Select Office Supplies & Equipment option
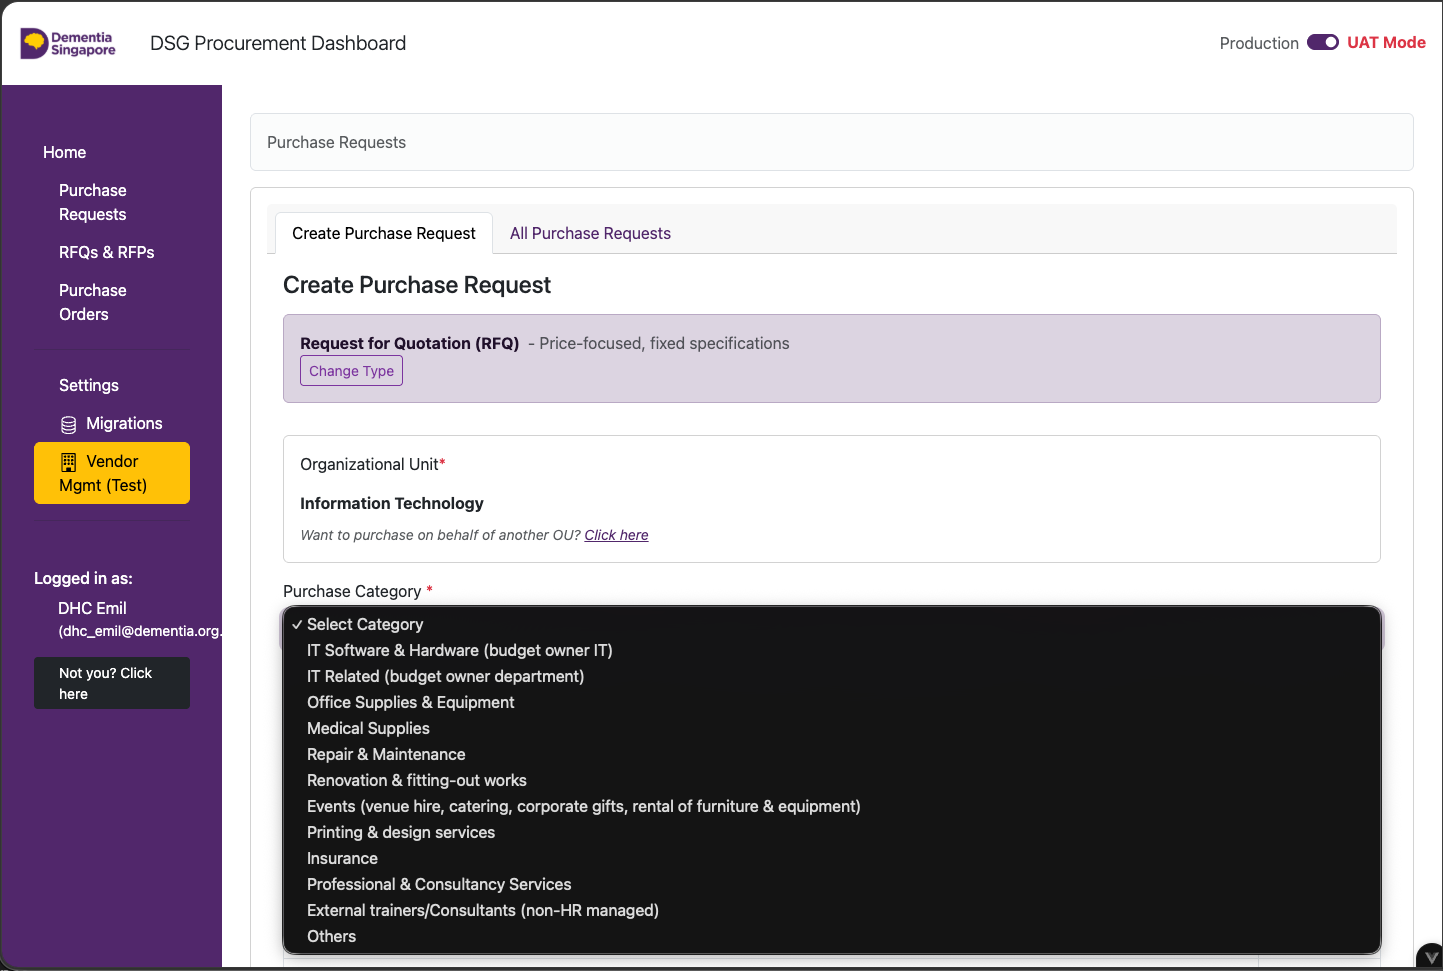This screenshot has height=971, width=1443. pyautogui.click(x=832, y=702)
